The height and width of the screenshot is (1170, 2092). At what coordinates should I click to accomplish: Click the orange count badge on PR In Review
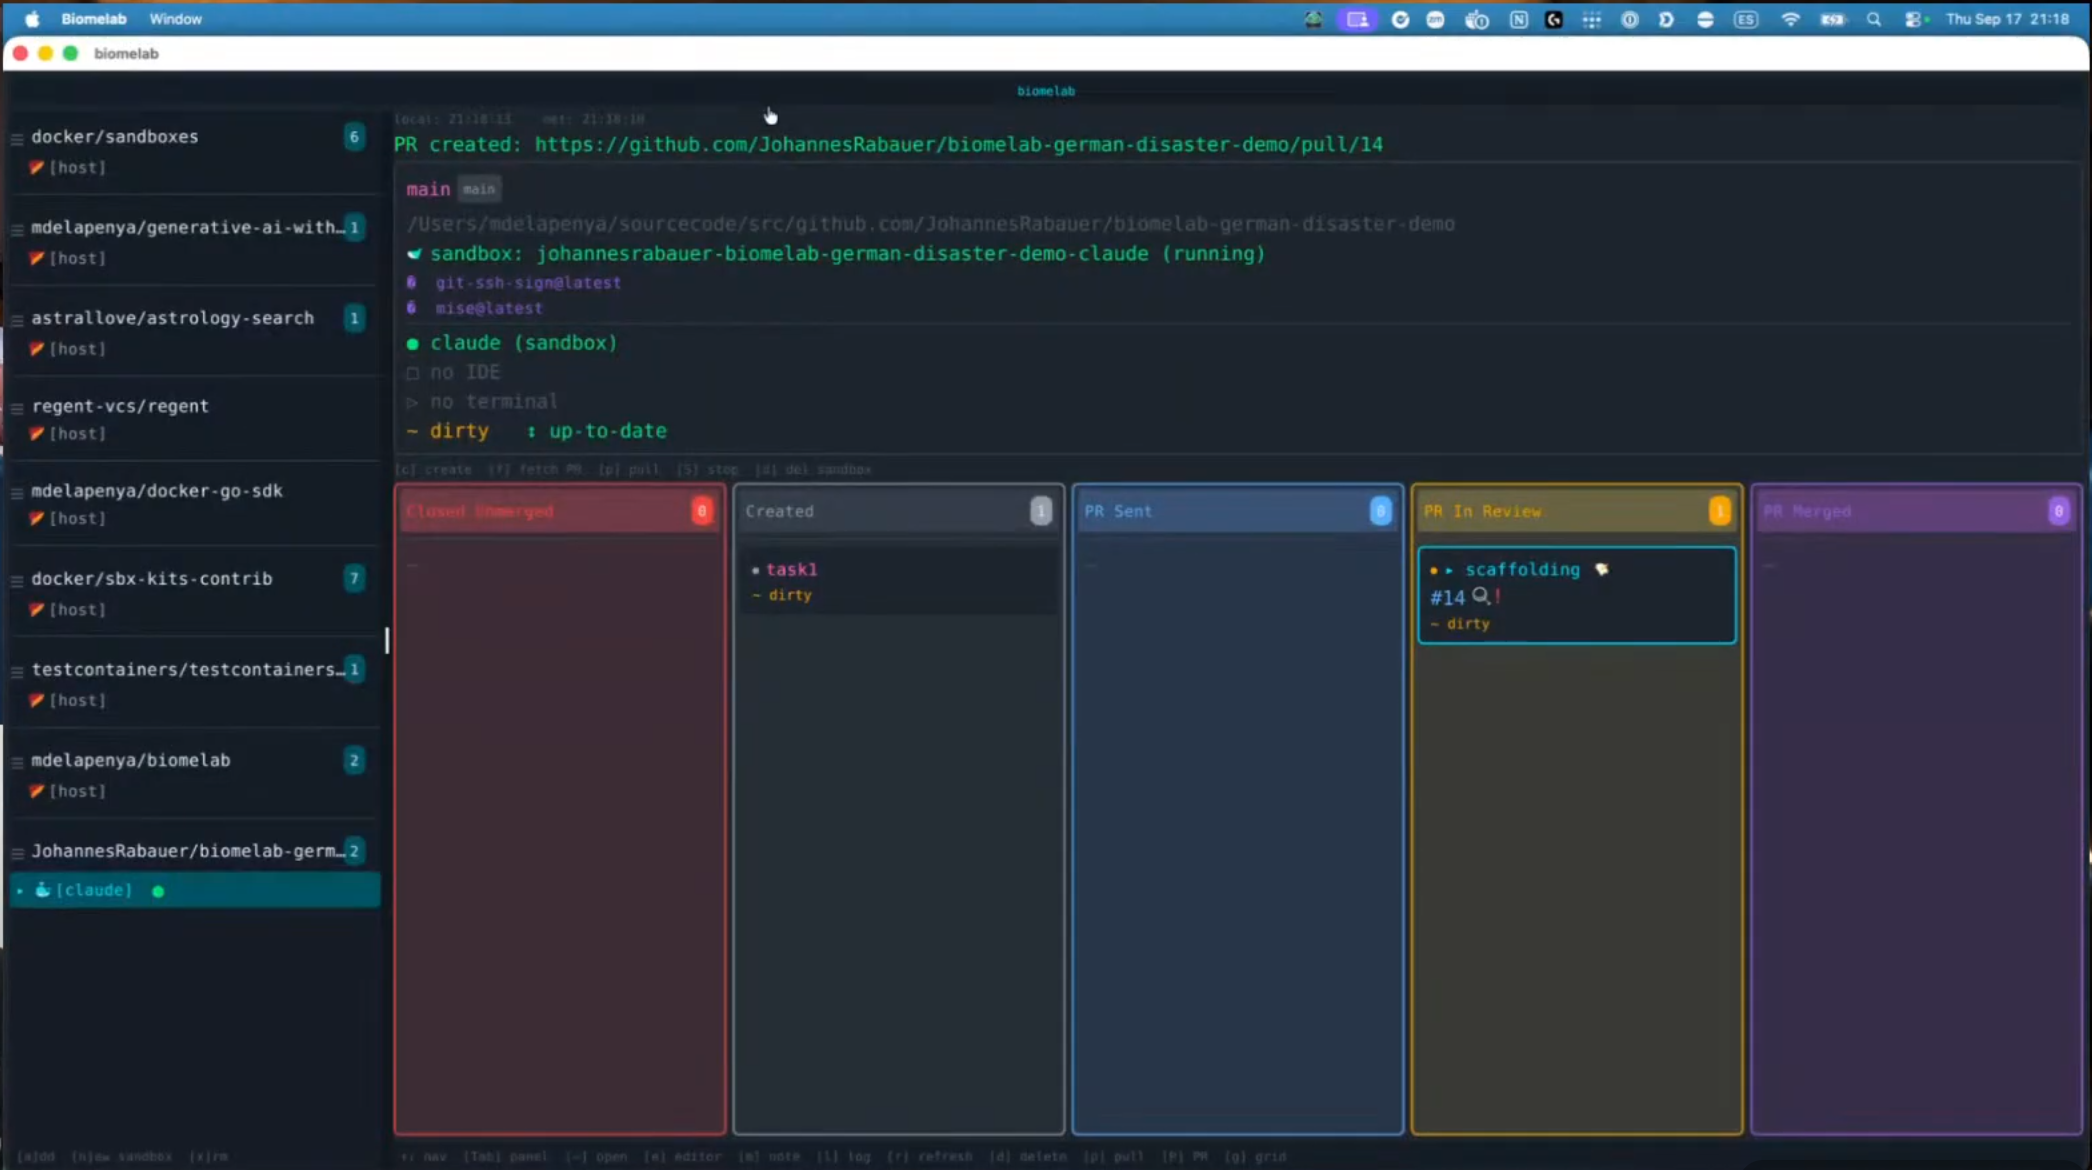(x=1719, y=511)
